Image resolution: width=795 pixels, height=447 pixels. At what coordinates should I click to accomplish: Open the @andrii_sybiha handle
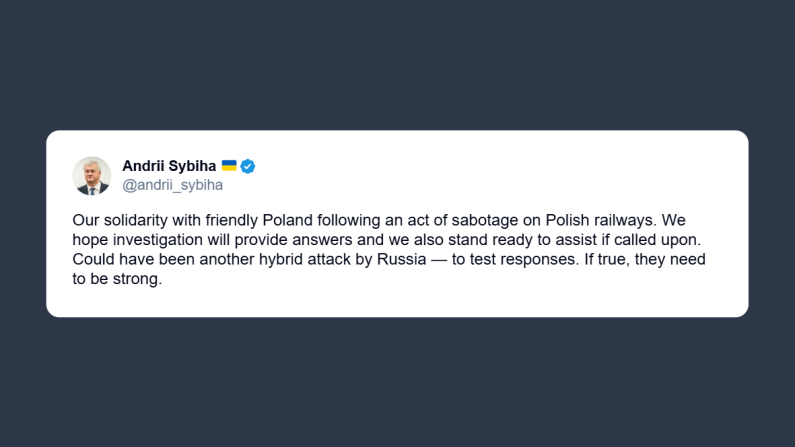point(172,185)
